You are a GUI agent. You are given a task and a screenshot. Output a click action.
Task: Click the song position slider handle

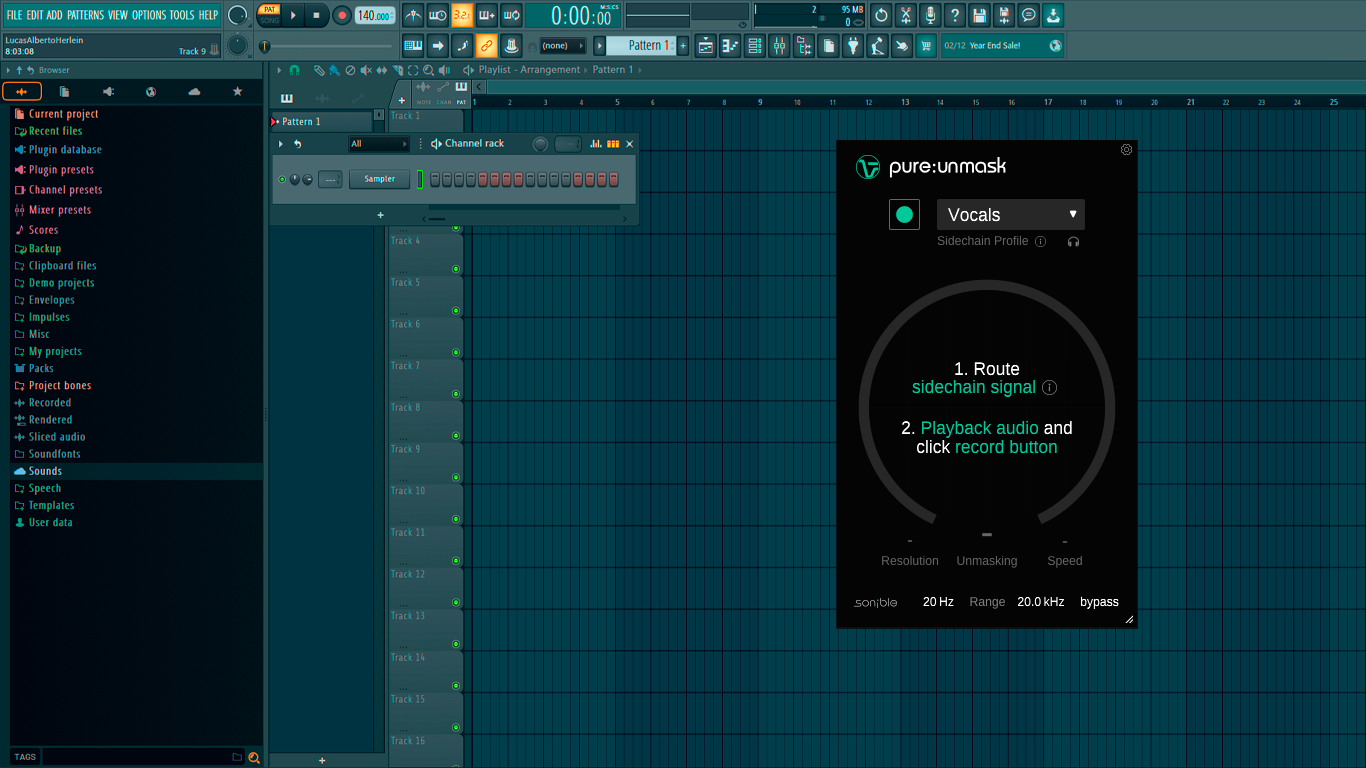pos(265,46)
